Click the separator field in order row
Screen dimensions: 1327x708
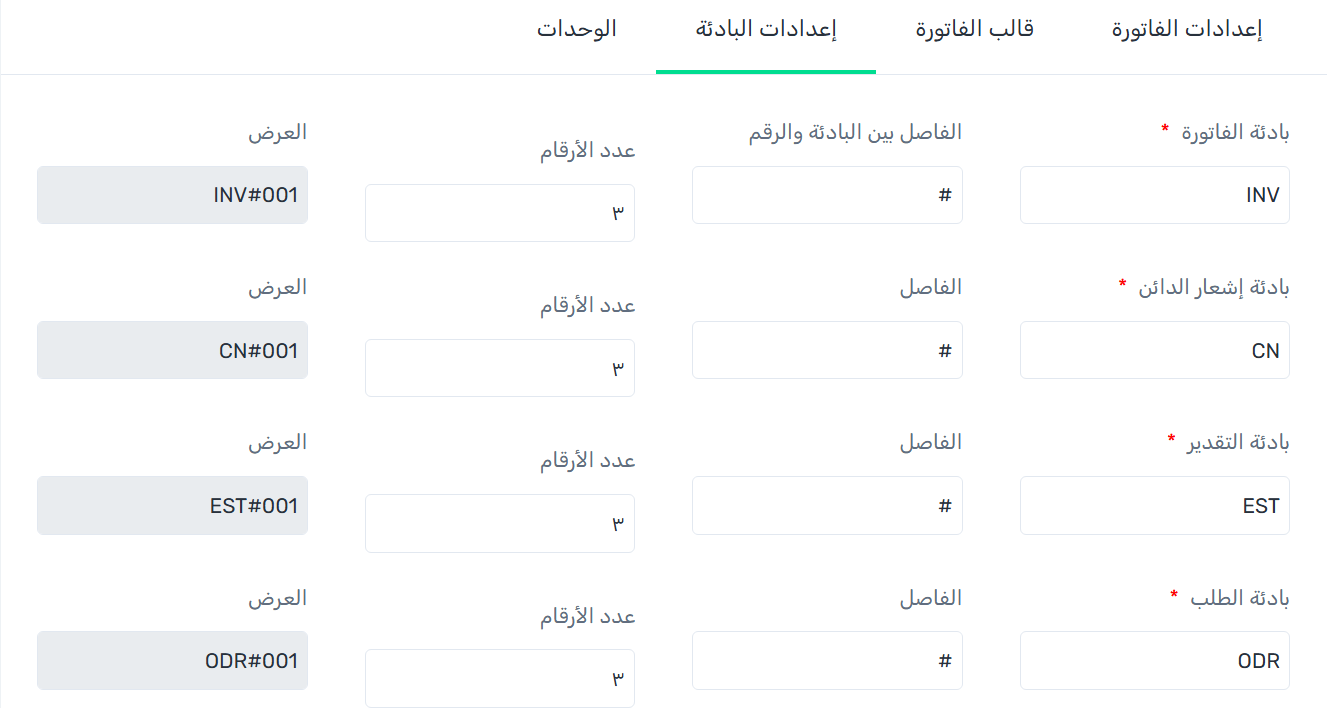coord(827,660)
